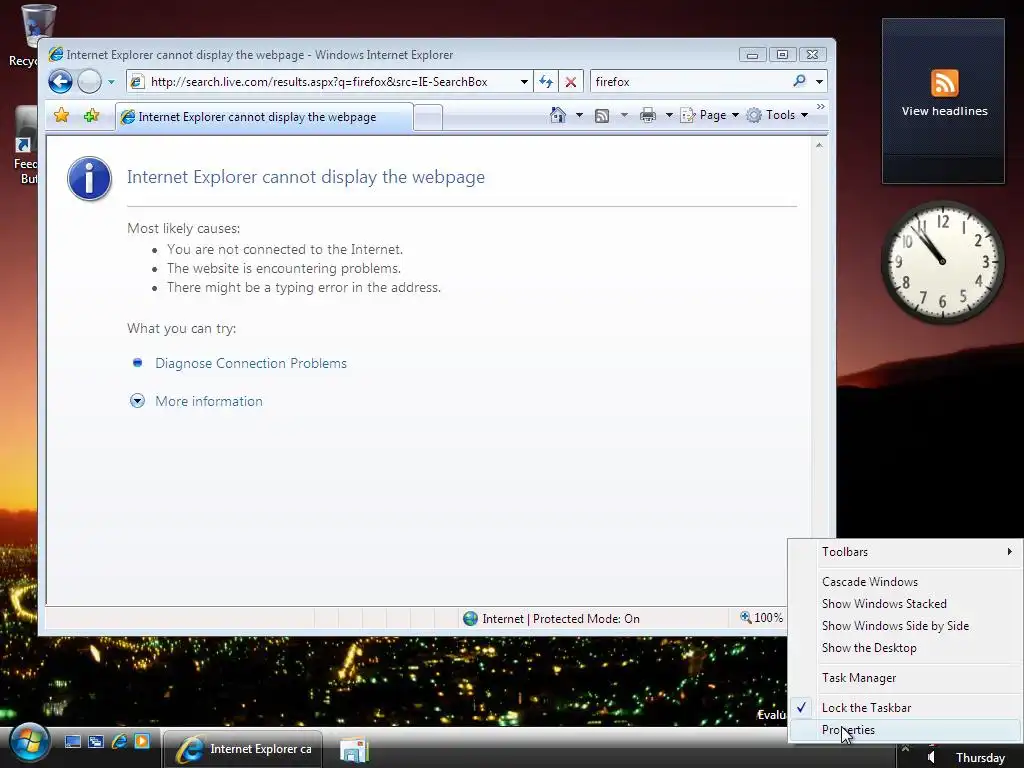
Task: Expand the Home button dropdown arrow
Action: [579, 115]
